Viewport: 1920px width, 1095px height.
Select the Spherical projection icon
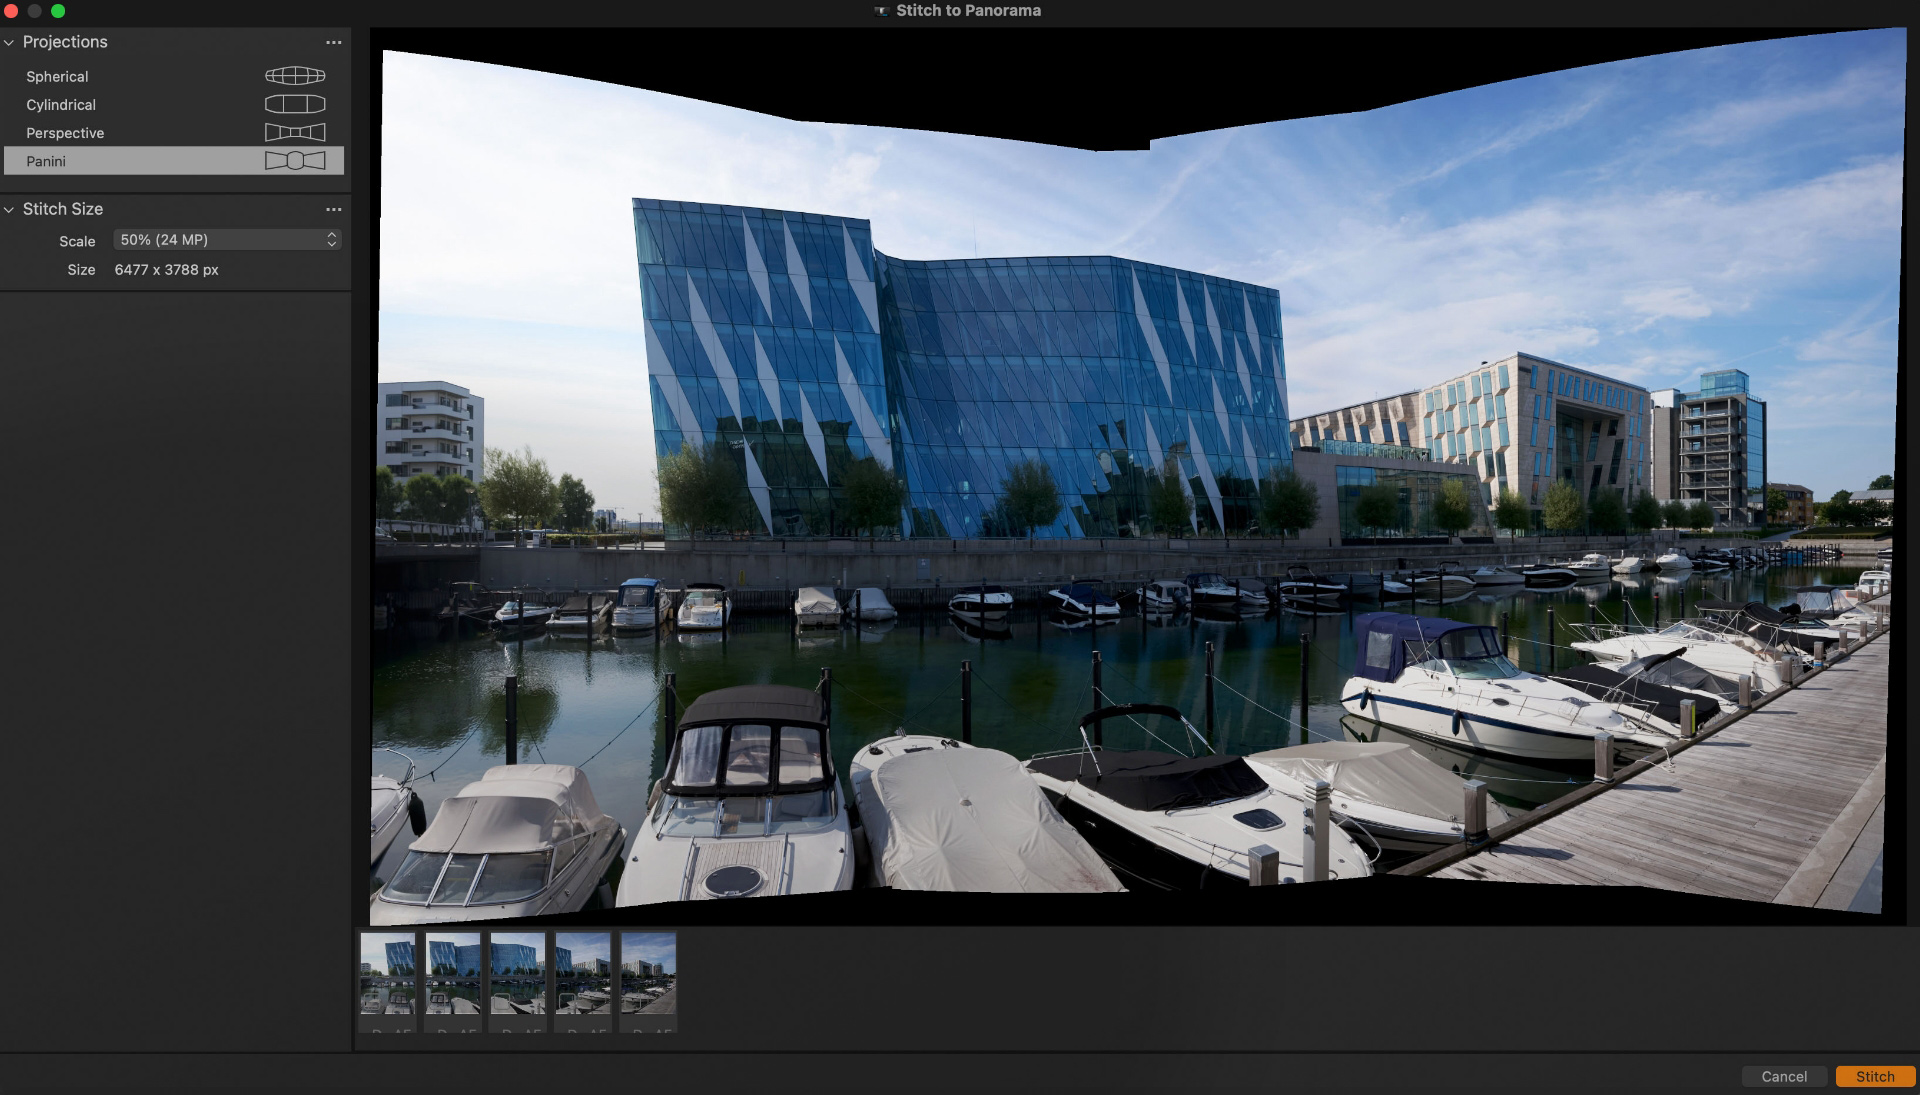pos(294,75)
